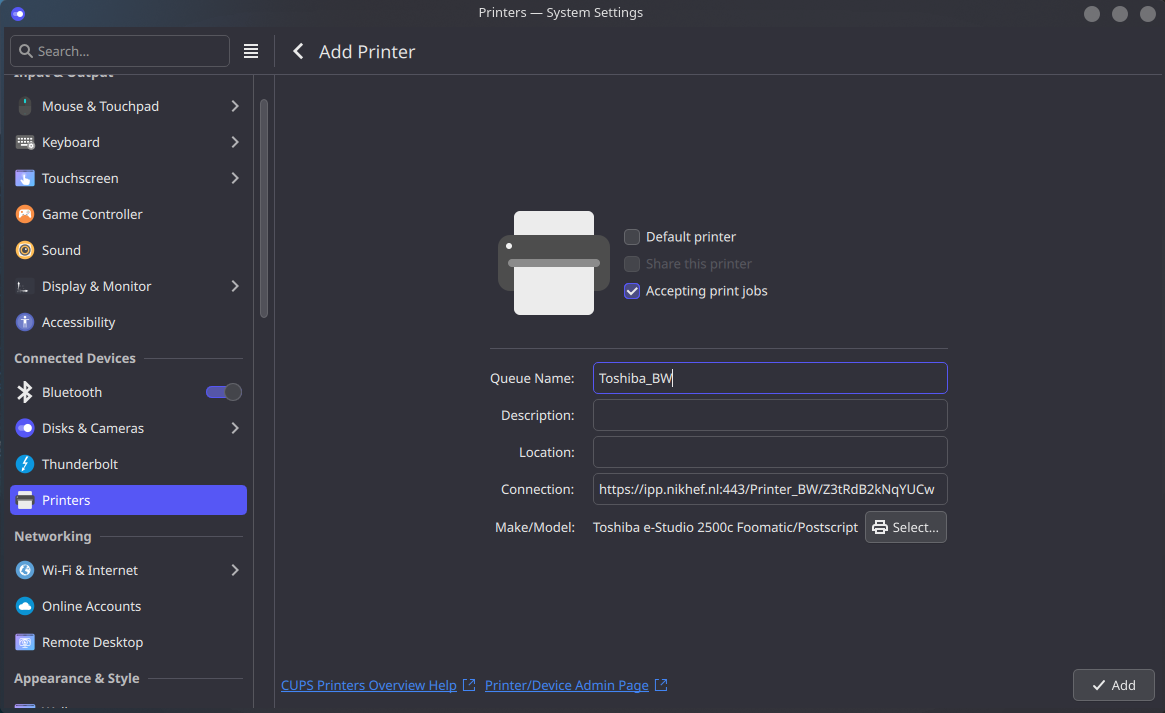Expand Display & Monitor chevron
Viewport: 1165px width, 713px height.
click(x=235, y=286)
